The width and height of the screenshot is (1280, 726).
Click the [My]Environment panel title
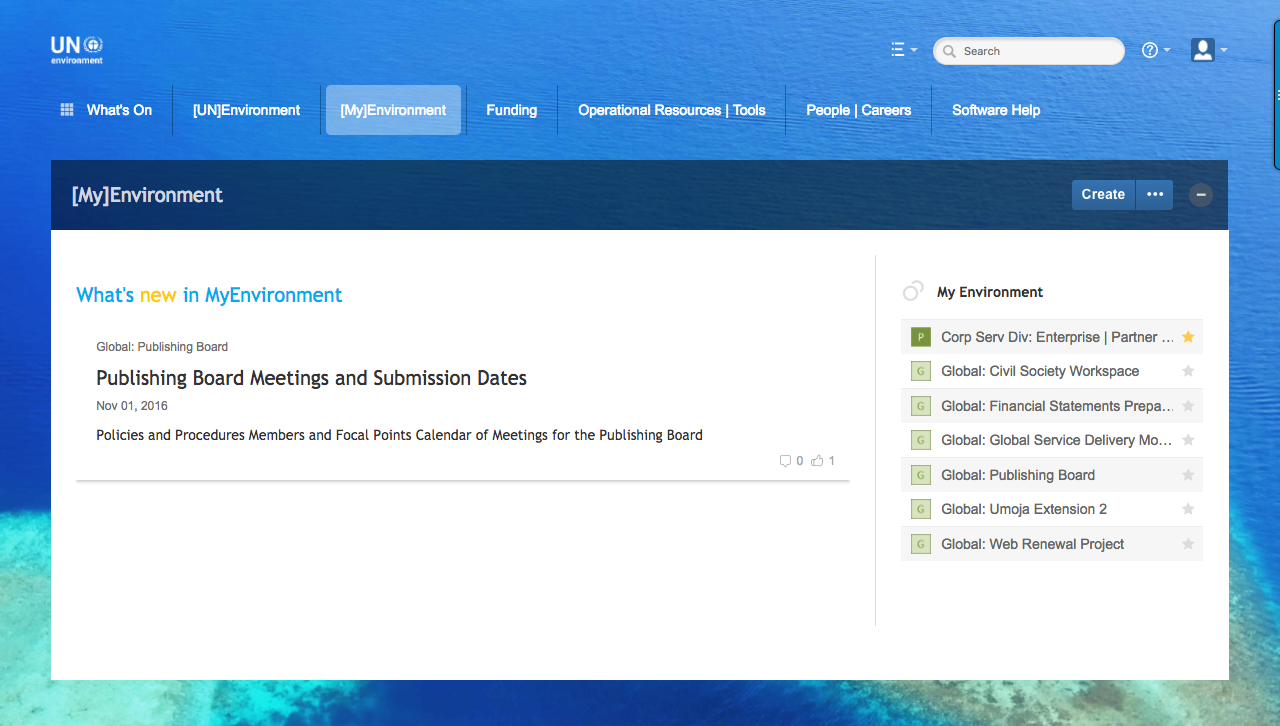[147, 195]
